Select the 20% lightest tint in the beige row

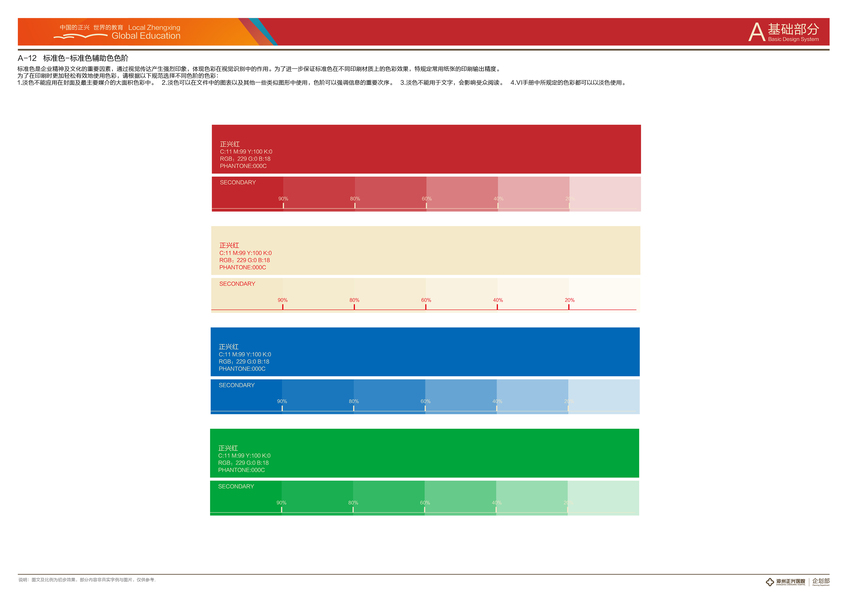point(605,295)
